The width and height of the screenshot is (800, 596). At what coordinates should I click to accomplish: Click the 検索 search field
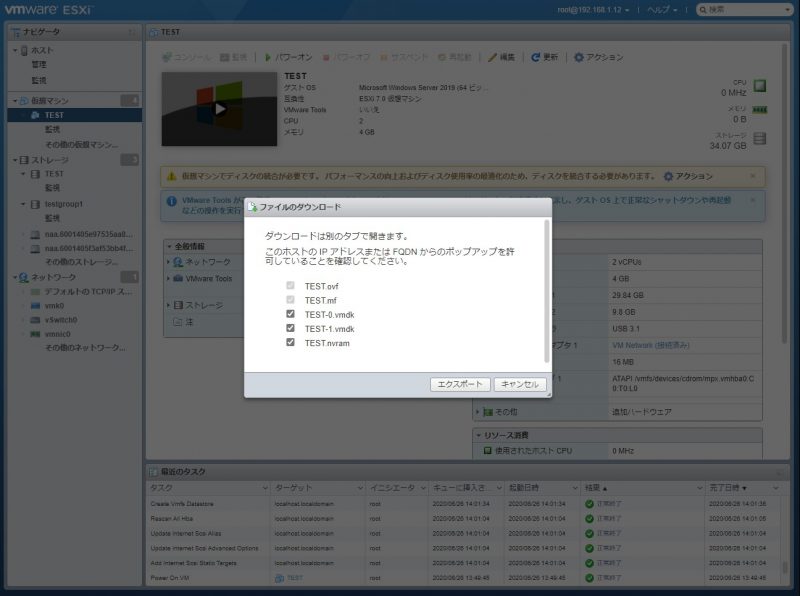pos(744,10)
